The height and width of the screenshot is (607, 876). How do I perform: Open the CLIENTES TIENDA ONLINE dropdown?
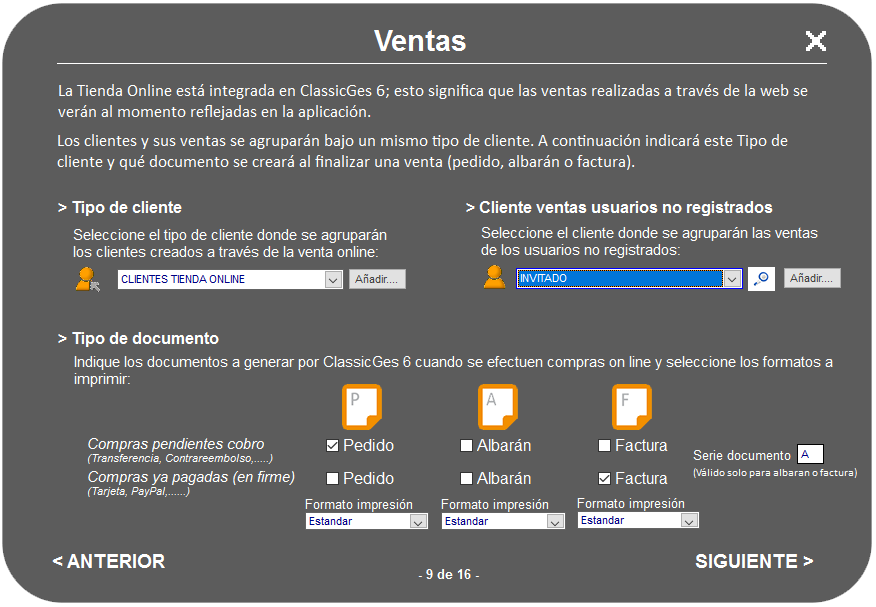coord(333,280)
